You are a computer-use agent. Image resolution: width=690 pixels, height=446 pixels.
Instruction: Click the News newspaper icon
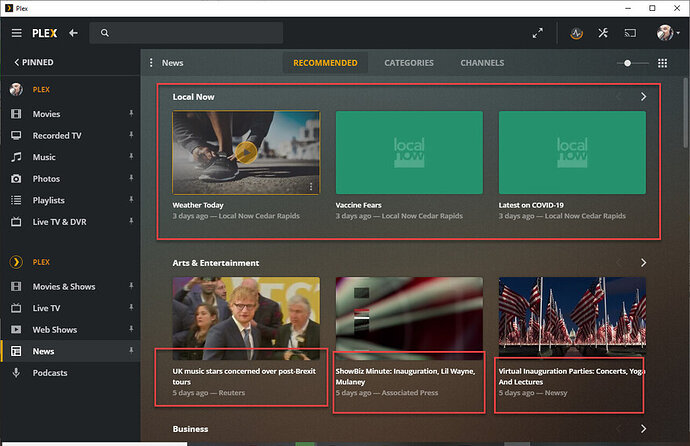pyautogui.click(x=16, y=351)
